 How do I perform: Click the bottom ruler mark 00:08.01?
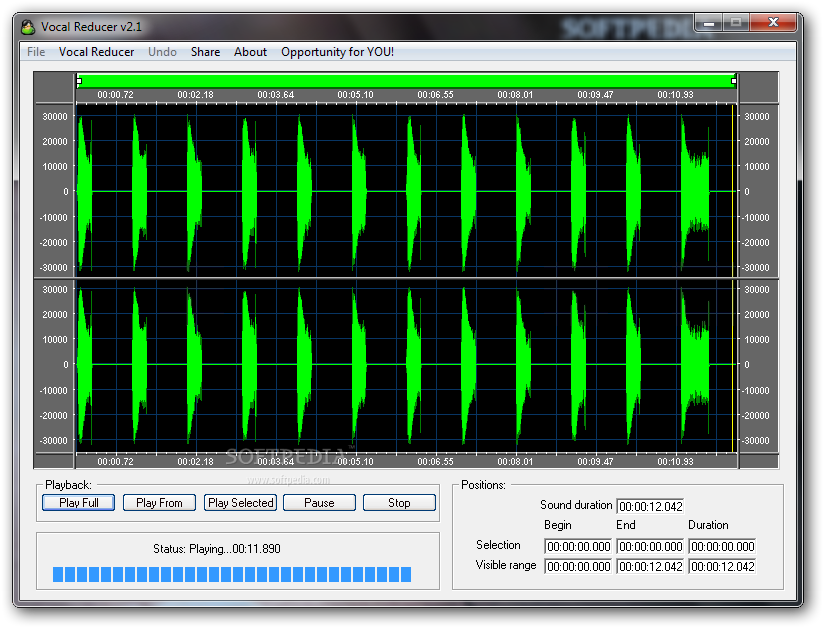[515, 461]
